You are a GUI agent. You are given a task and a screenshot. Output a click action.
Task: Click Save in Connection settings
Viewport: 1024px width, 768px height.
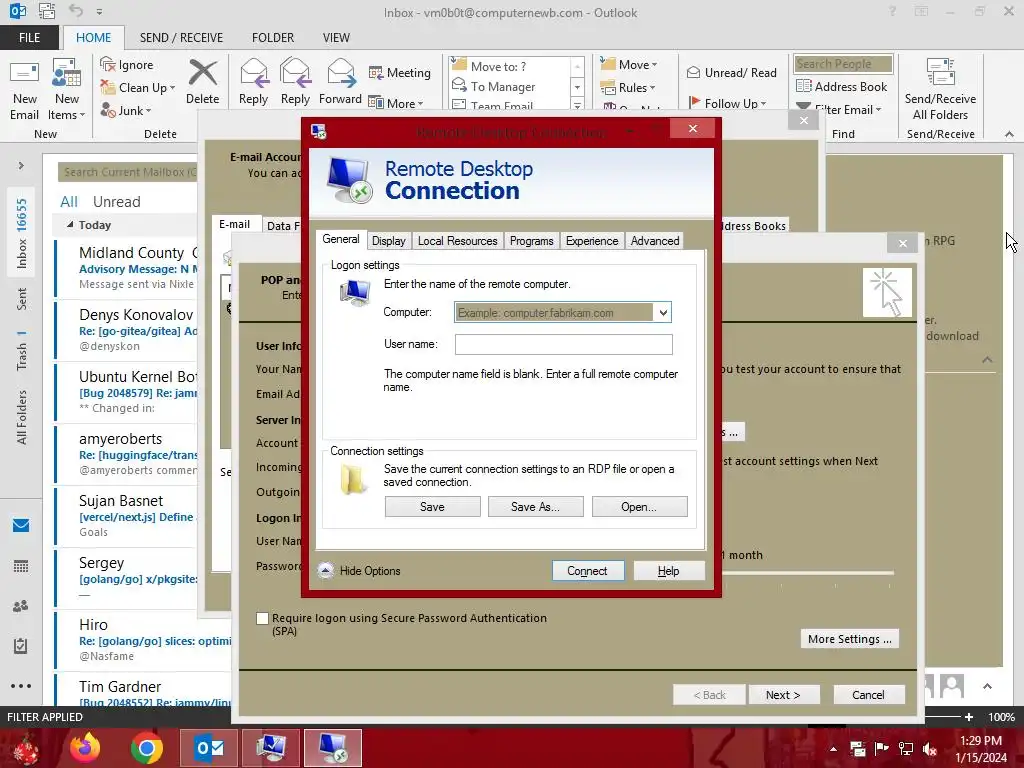pos(432,507)
